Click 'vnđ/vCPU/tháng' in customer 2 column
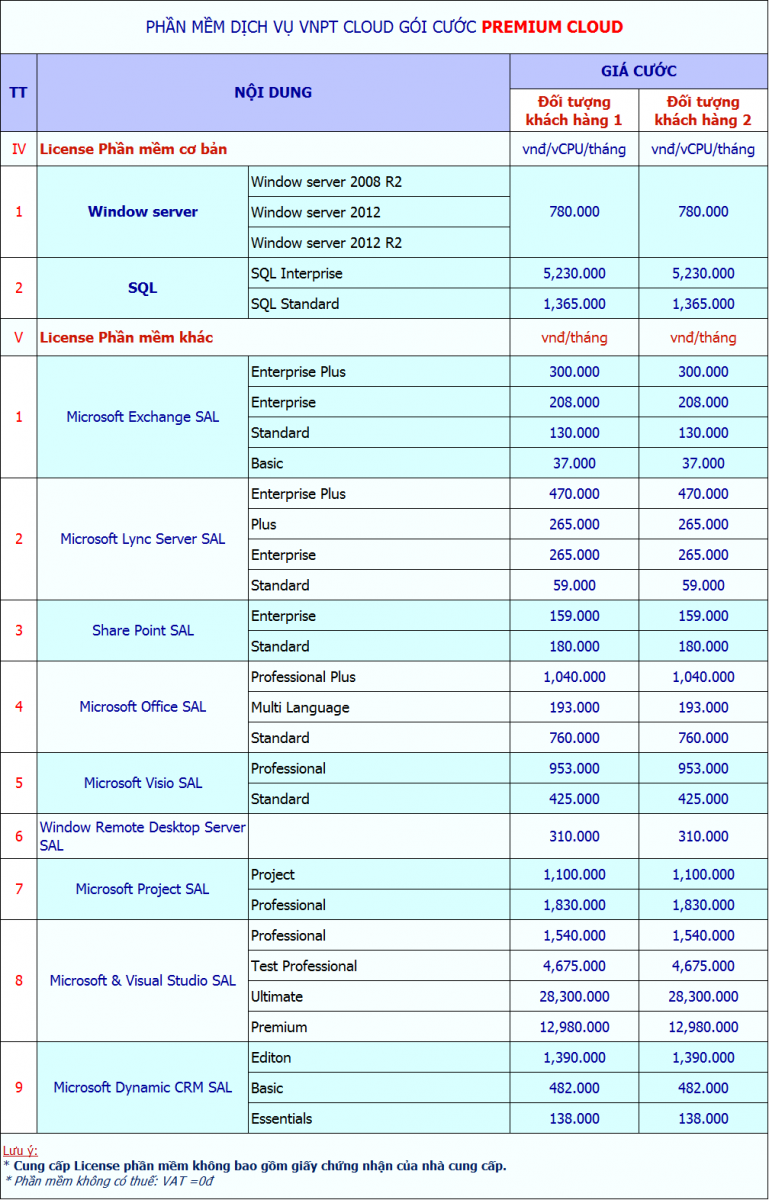 (703, 149)
